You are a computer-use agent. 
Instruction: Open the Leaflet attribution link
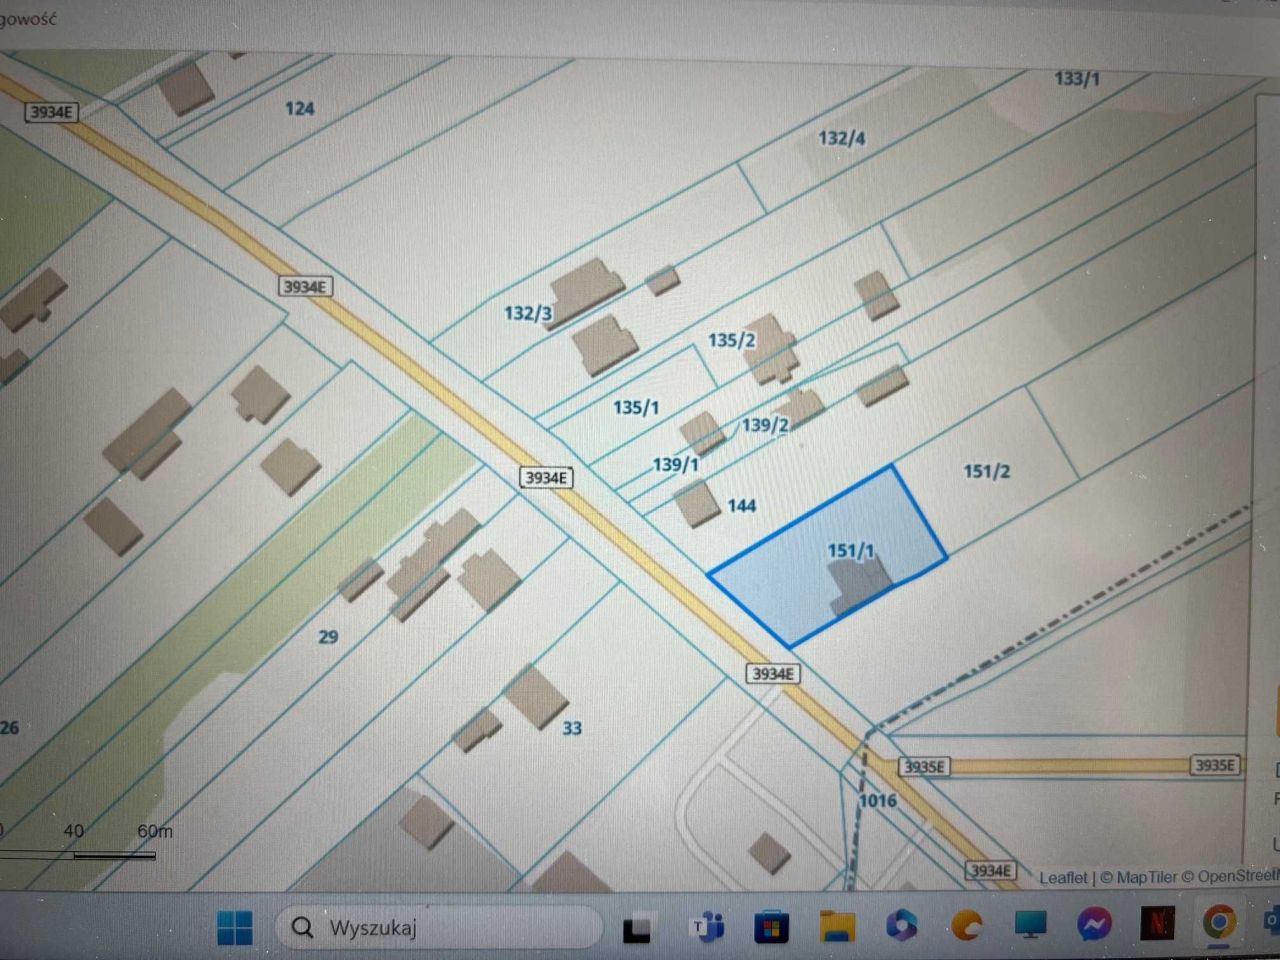pos(1062,878)
